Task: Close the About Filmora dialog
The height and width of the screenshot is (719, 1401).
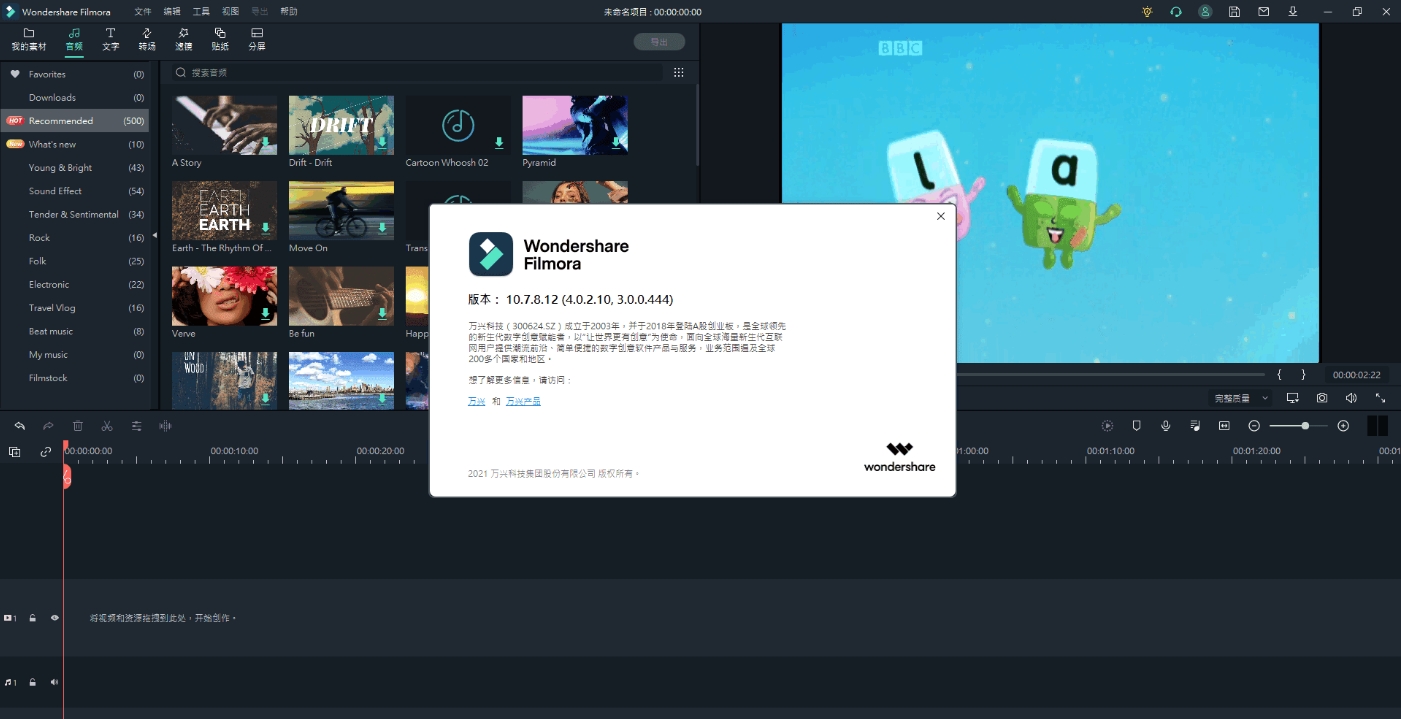Action: [x=940, y=216]
